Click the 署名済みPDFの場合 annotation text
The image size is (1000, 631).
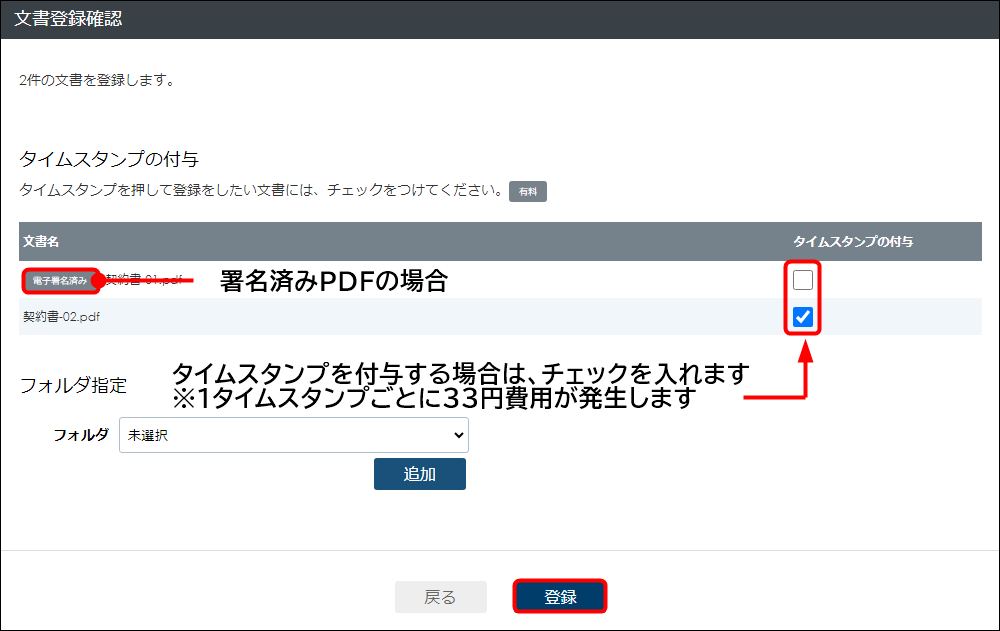click(333, 282)
